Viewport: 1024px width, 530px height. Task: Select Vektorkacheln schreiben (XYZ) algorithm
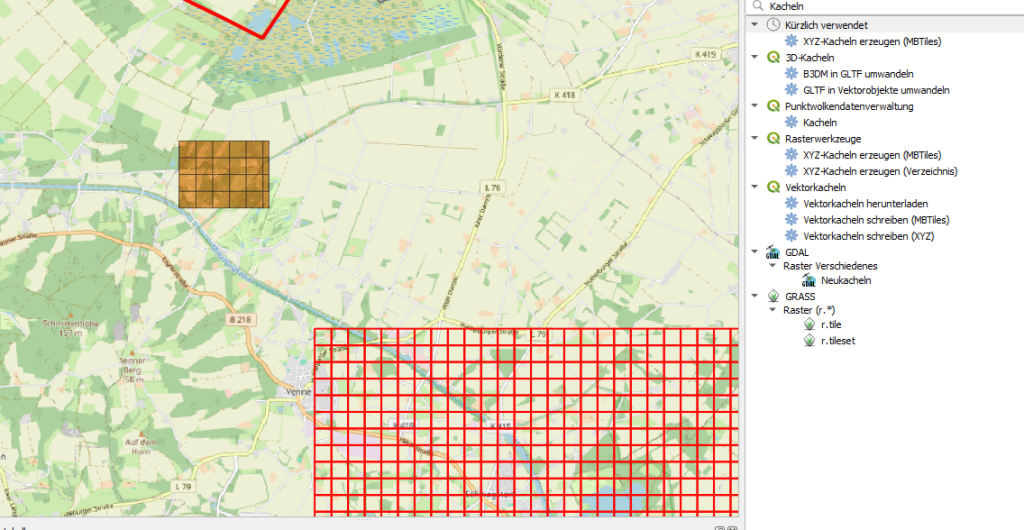(867, 236)
